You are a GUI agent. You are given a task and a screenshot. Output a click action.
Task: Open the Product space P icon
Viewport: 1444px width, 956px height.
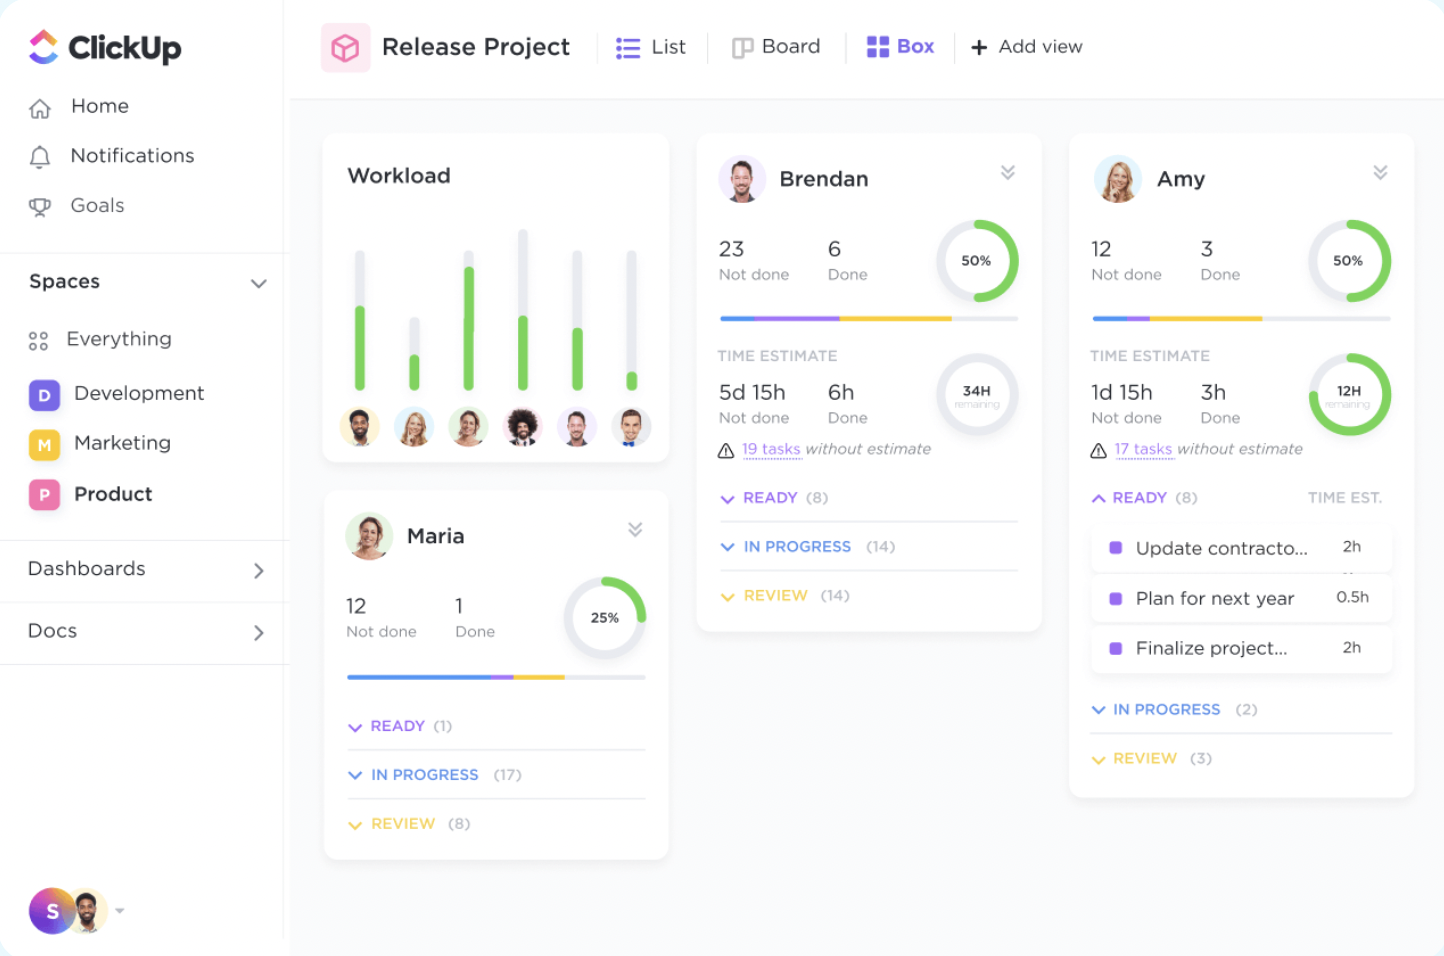pos(44,494)
